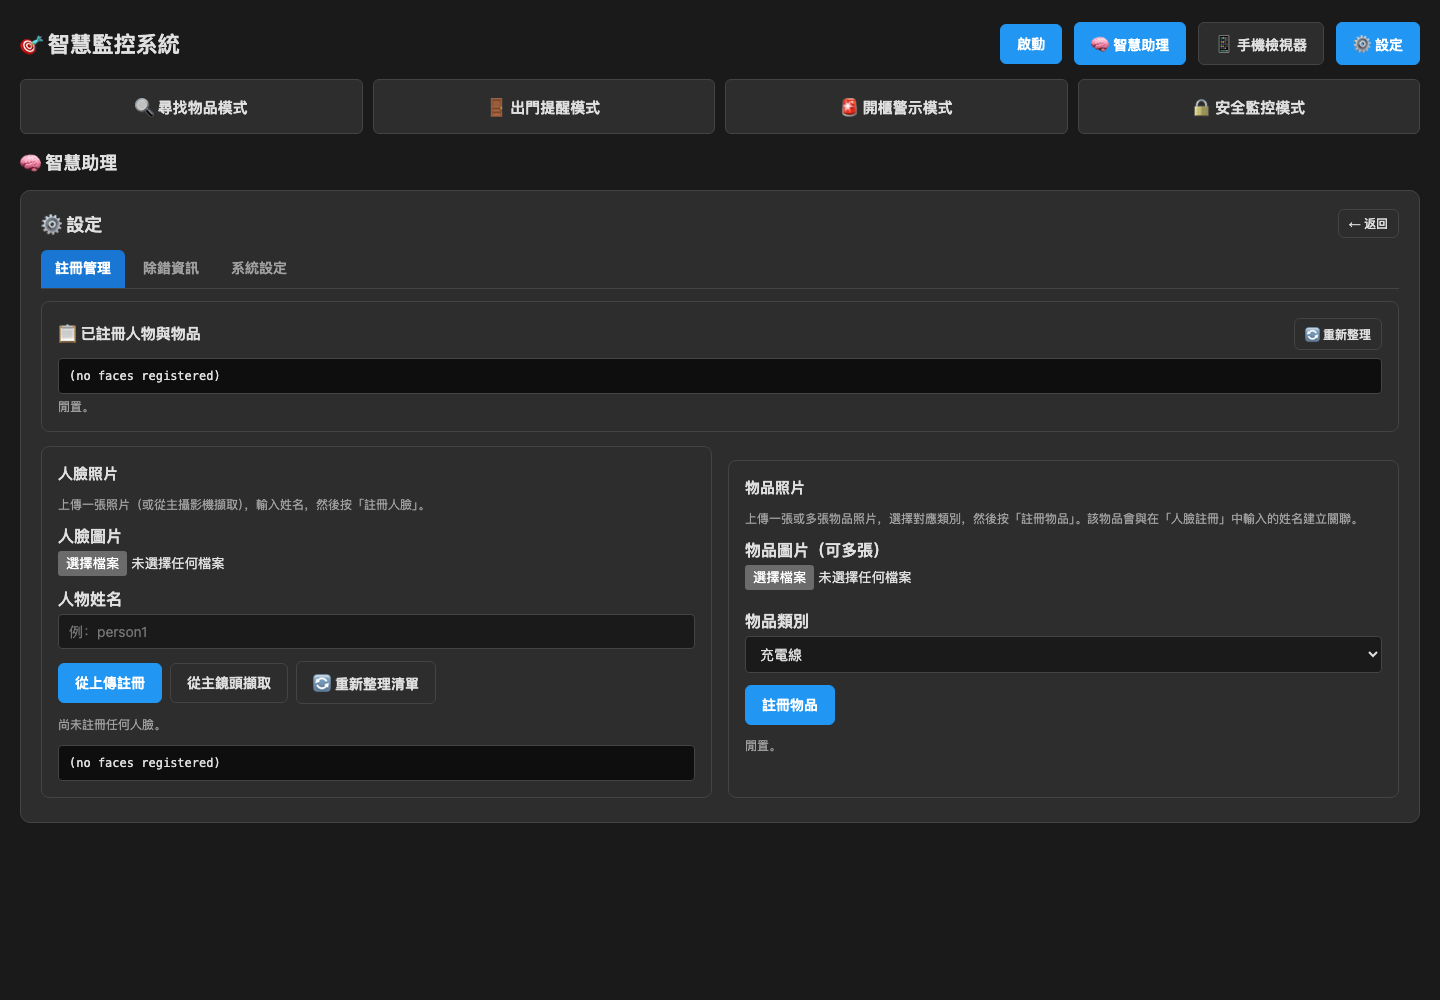Click the phone icon in 手機檢視器 button

[x=1224, y=44]
